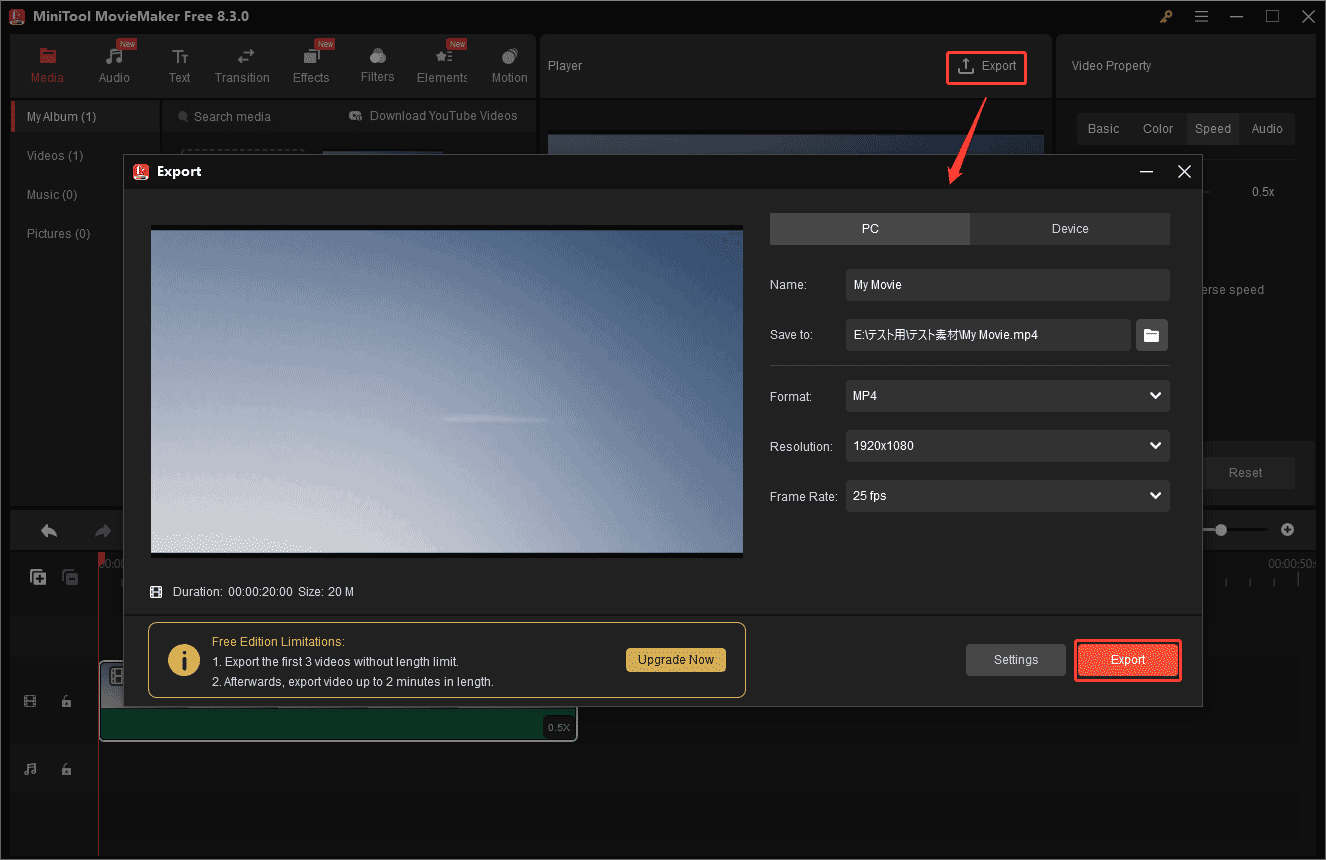This screenshot has height=860, width=1326.
Task: Toggle the audio track lock icon
Action: point(66,769)
